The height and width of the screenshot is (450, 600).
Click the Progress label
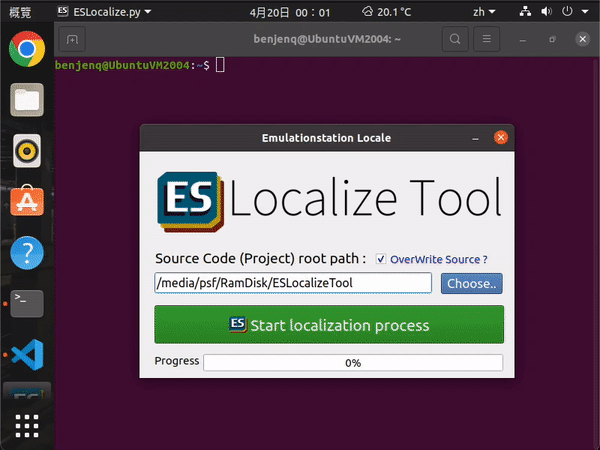click(177, 361)
